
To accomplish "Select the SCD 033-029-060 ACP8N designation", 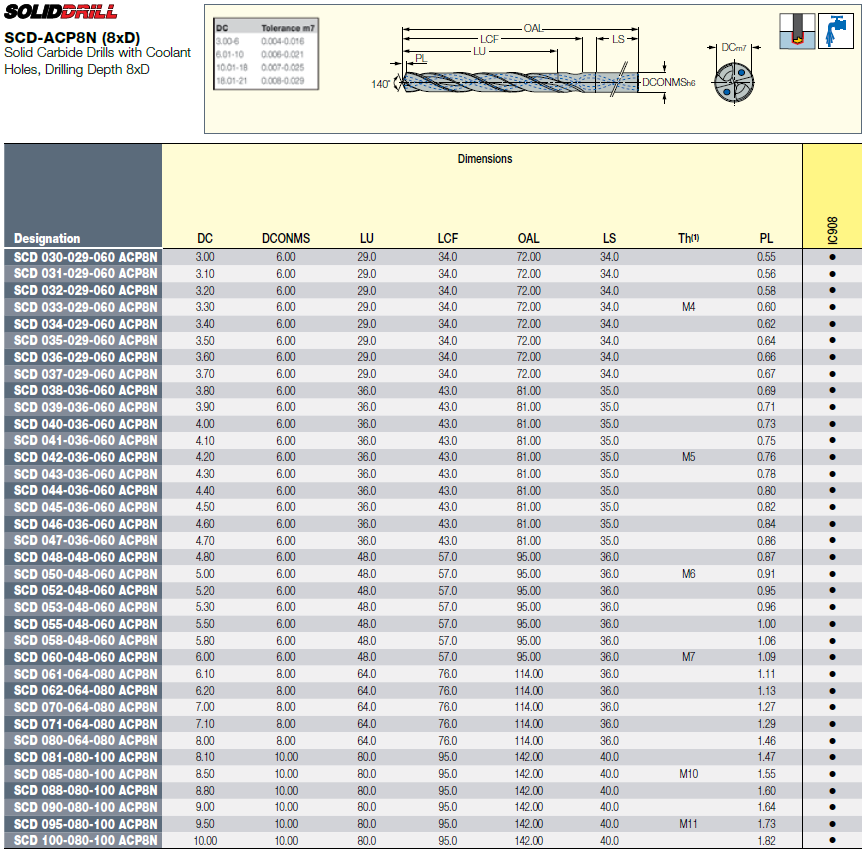I will 86,307.
